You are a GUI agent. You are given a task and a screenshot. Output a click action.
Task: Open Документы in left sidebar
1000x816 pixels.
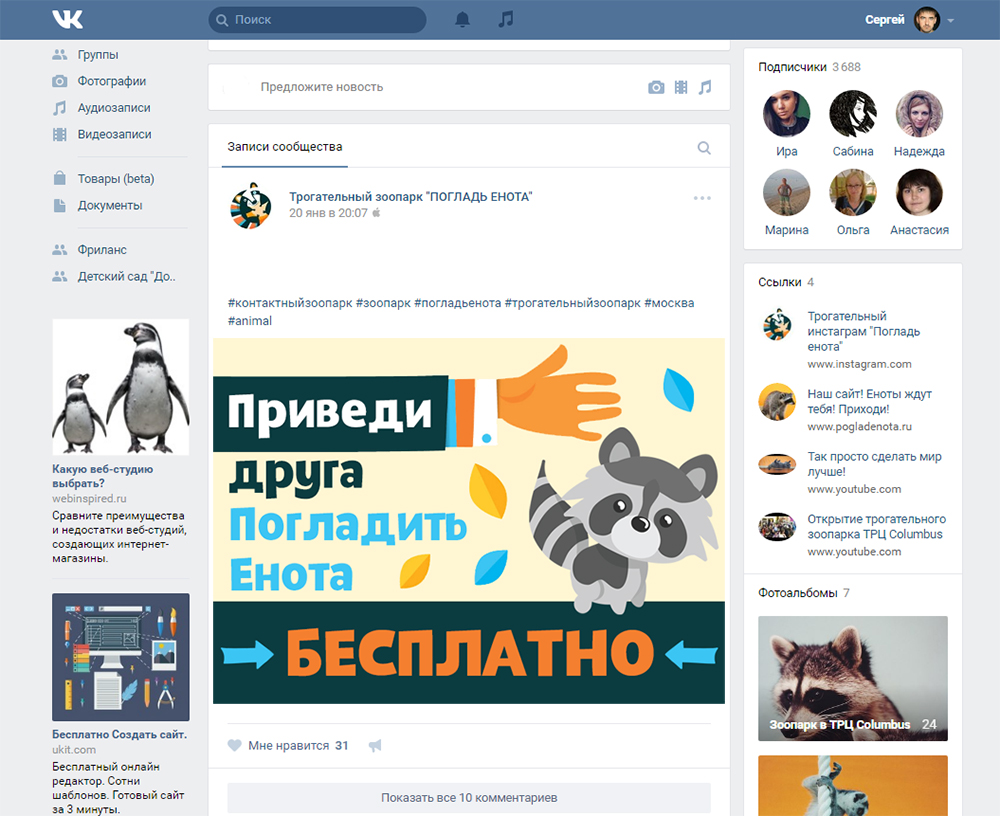[110, 205]
